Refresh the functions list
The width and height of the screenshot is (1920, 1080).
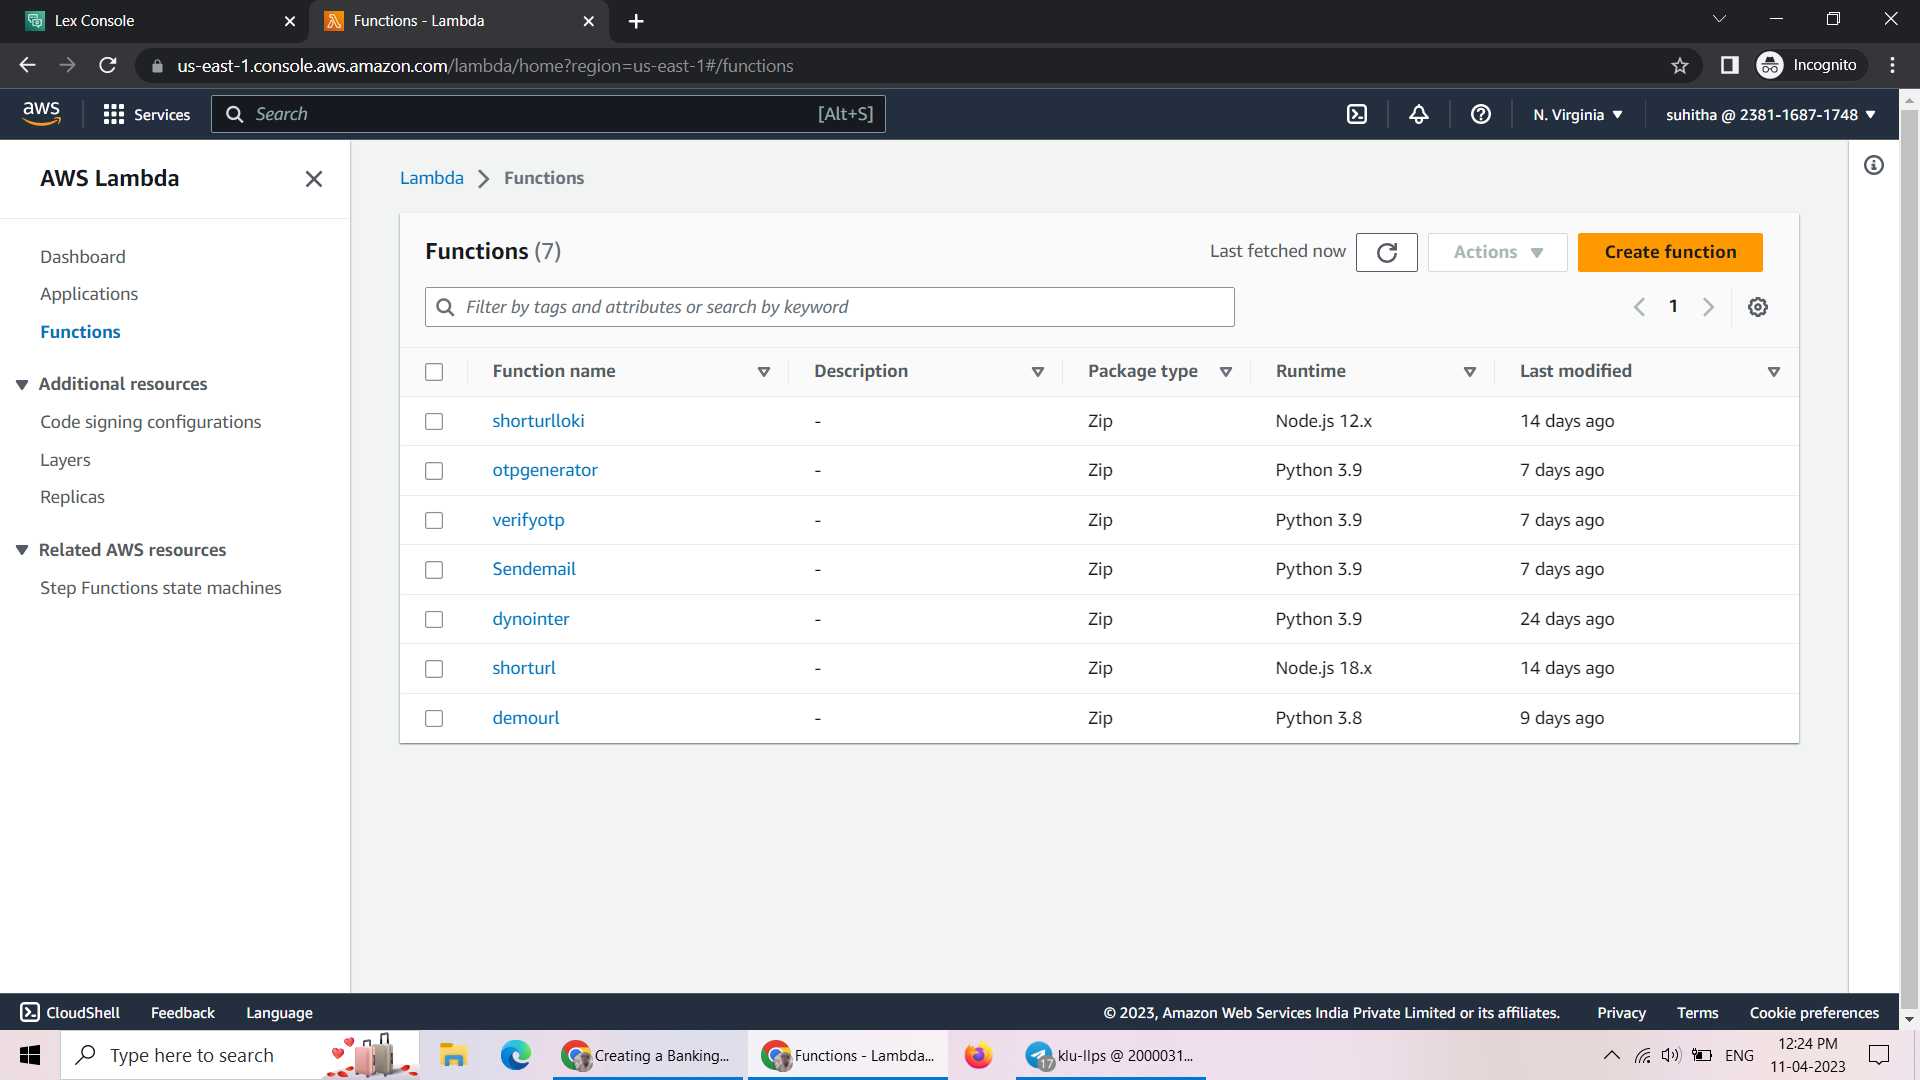1386,252
